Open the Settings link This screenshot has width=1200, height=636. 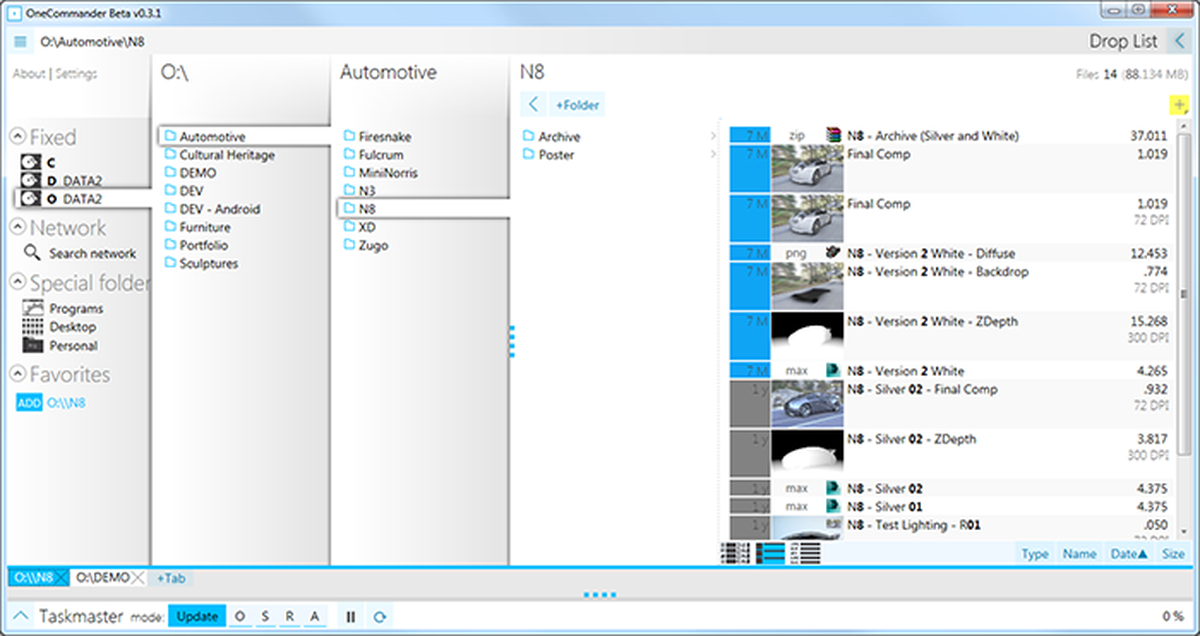(76, 73)
